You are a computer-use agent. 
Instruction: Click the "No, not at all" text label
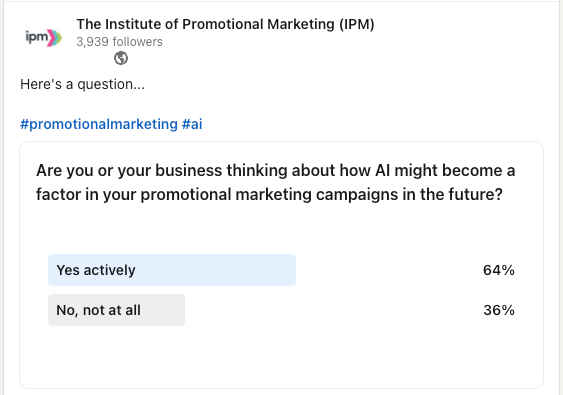pos(98,310)
